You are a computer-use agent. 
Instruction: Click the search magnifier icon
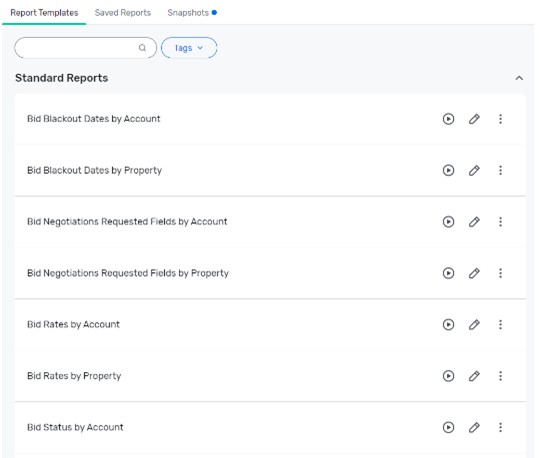tap(142, 48)
